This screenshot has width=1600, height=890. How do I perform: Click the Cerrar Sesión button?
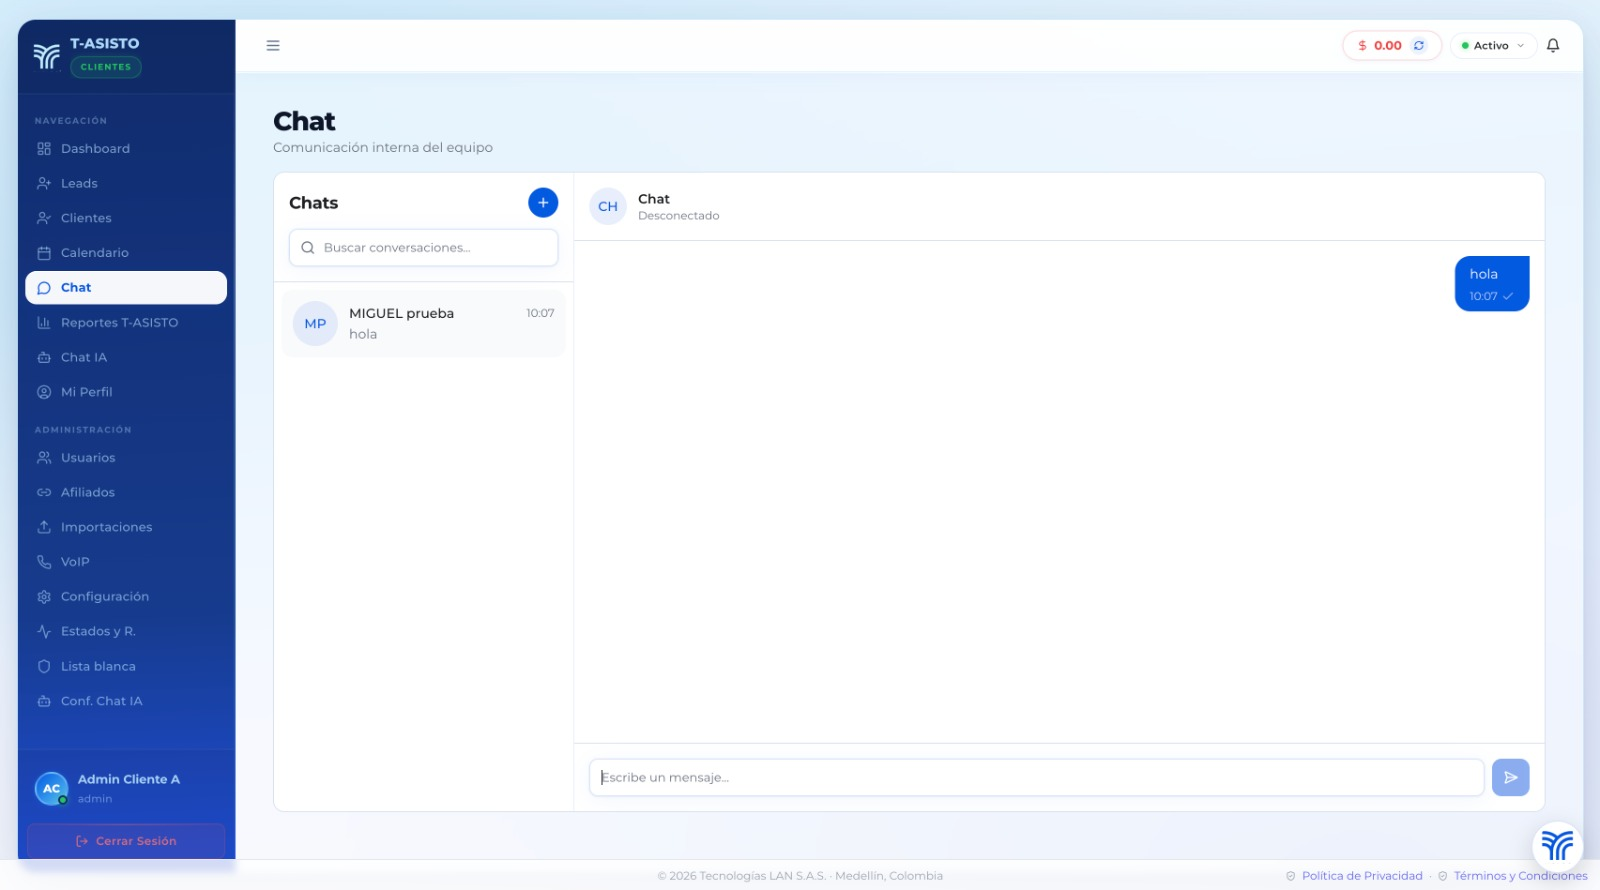coord(126,841)
